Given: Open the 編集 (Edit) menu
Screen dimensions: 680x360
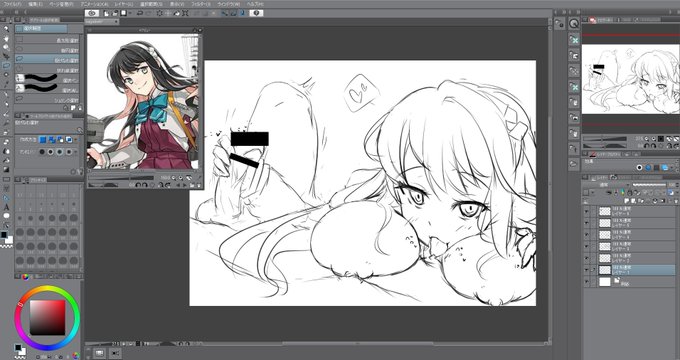Looking at the screenshot, I should [36, 3].
